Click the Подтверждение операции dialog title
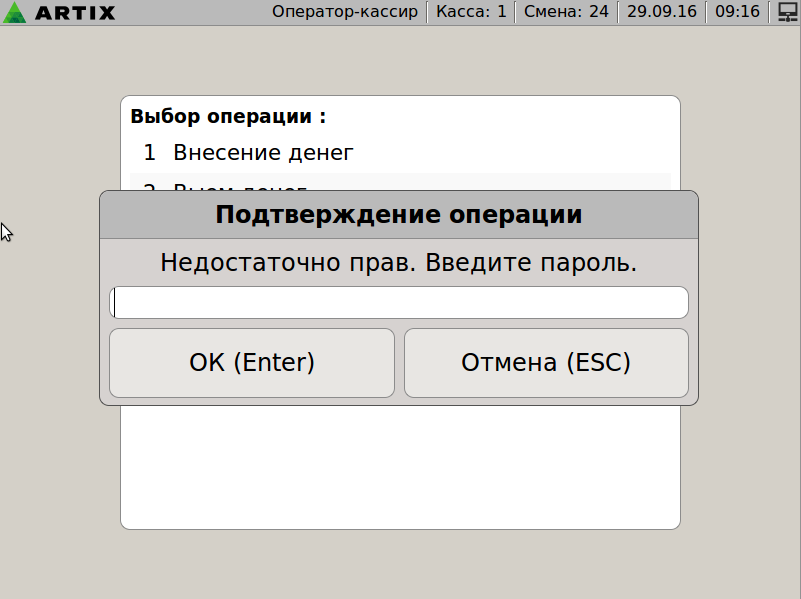The width and height of the screenshot is (801, 599). coord(399,214)
